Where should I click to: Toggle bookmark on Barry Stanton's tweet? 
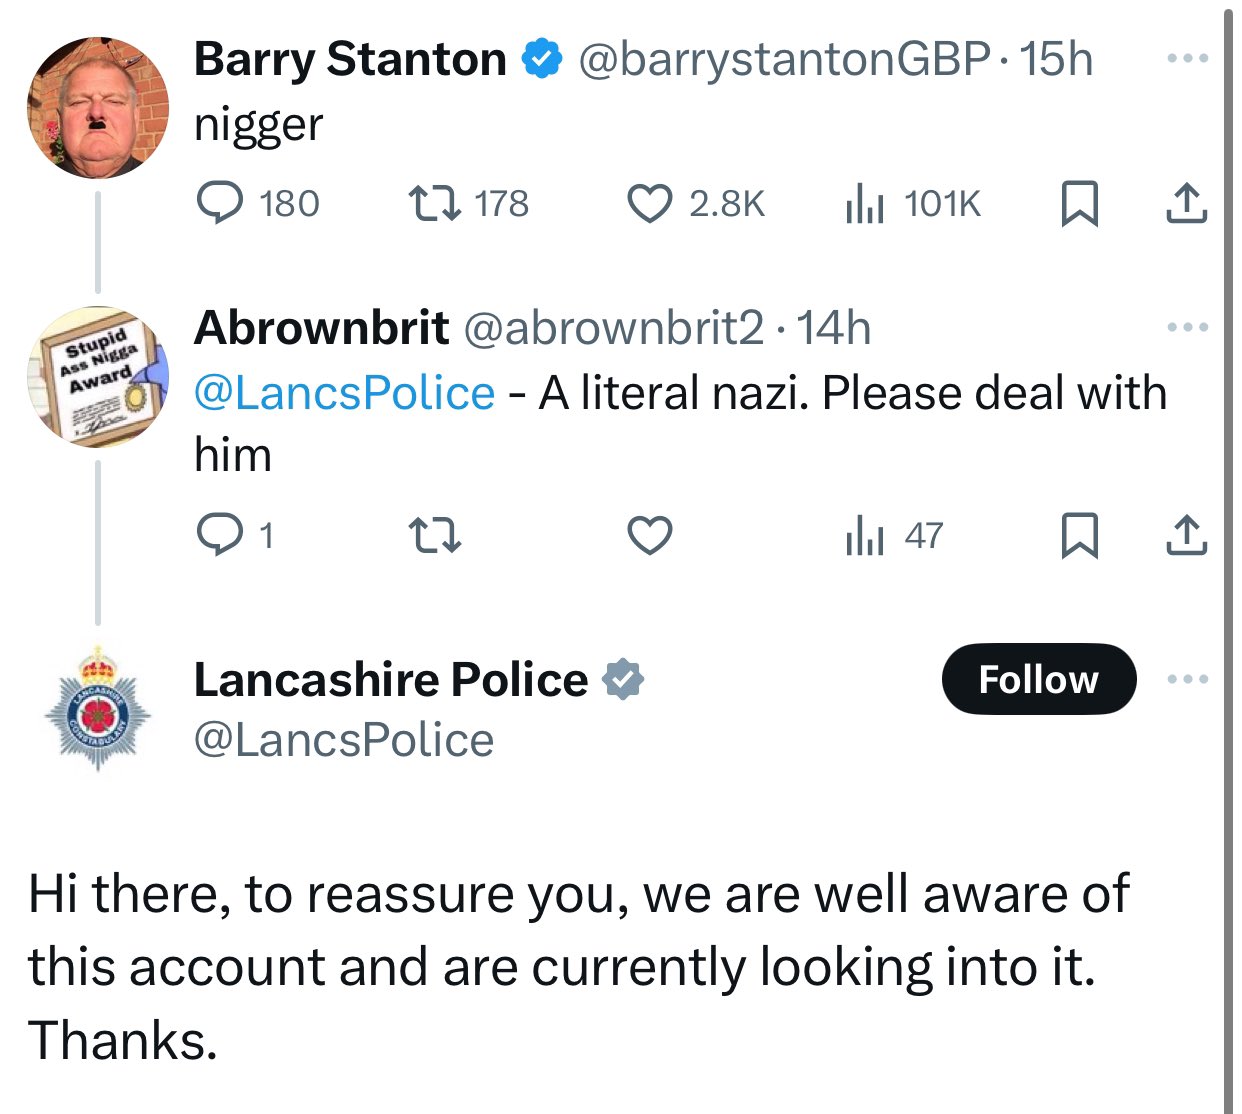[x=1079, y=204]
